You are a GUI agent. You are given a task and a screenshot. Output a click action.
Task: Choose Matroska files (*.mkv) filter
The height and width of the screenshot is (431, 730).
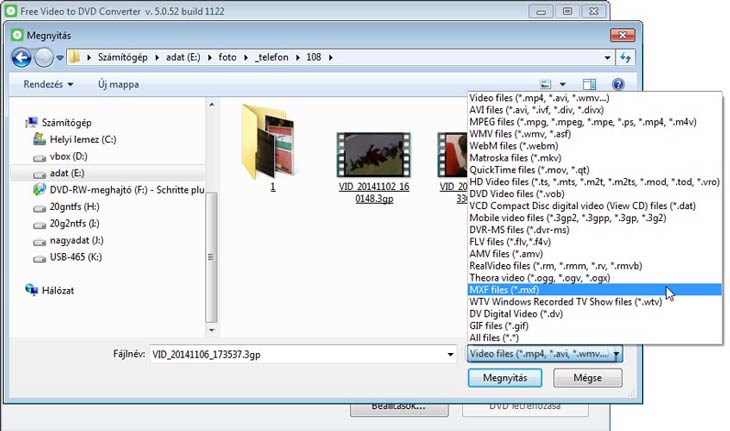click(595, 158)
